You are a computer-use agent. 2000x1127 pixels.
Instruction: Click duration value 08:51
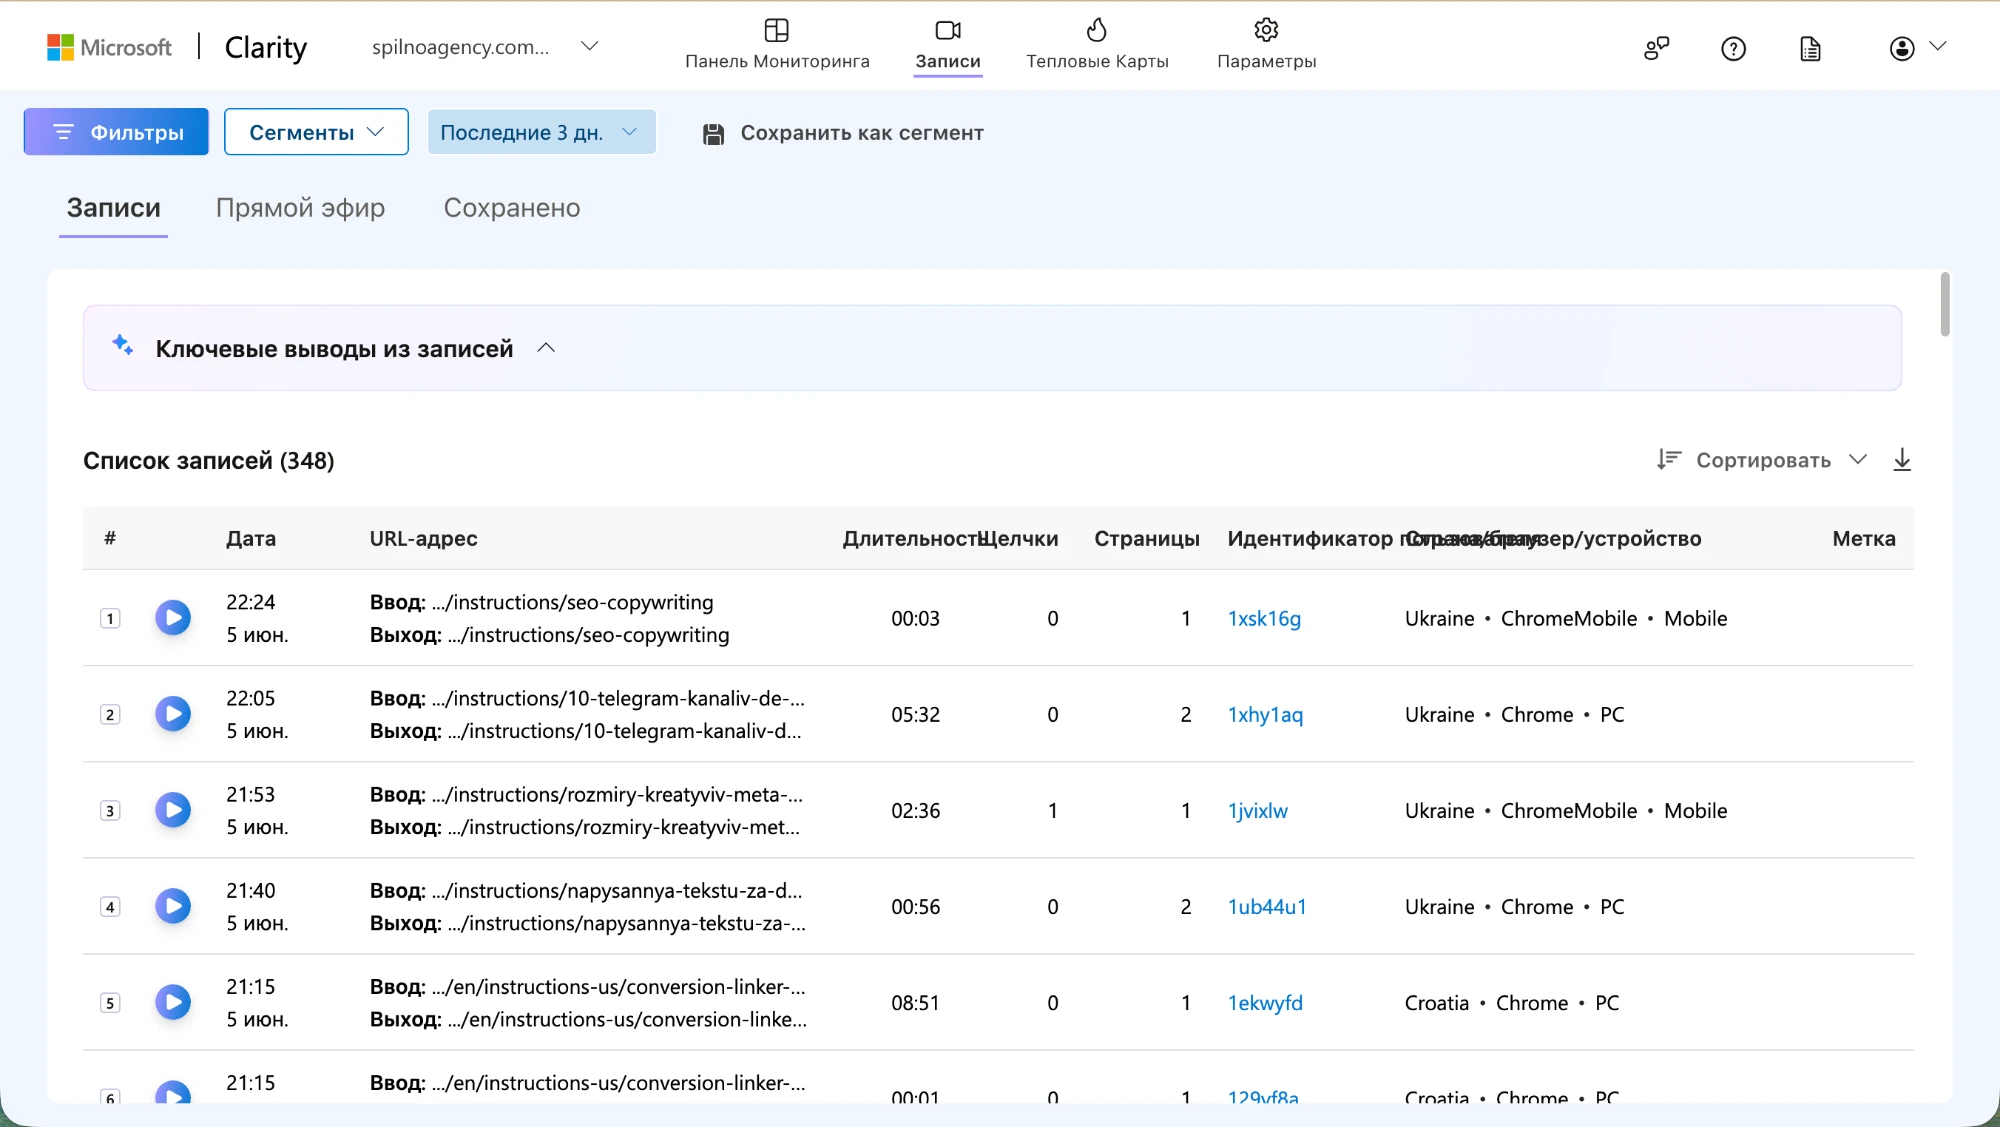(915, 1002)
